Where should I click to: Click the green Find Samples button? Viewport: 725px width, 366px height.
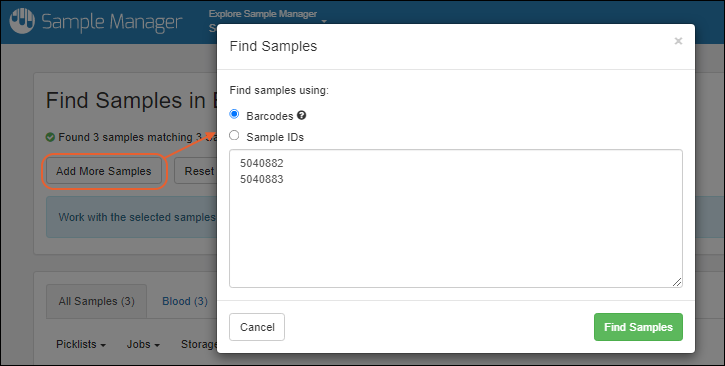click(638, 327)
